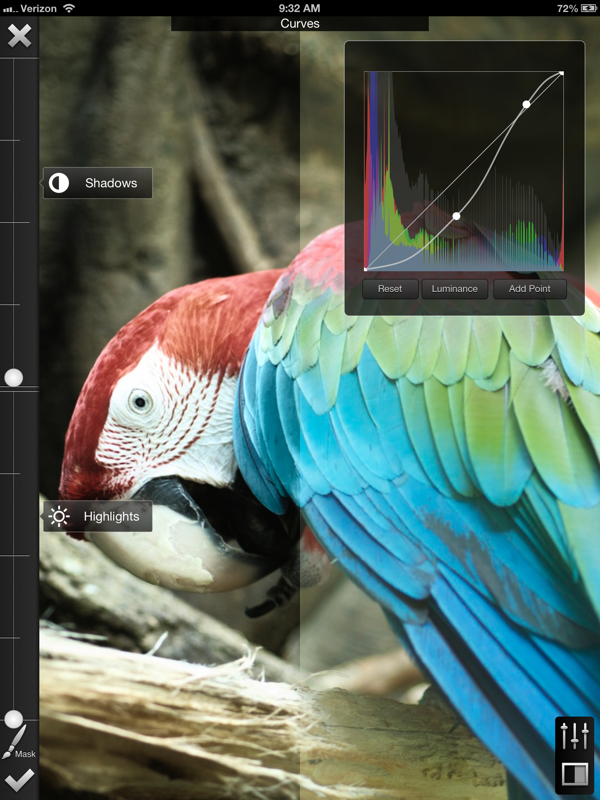Tap the half-circle Shadows icon
Viewport: 600px width, 800px height.
[x=60, y=183]
